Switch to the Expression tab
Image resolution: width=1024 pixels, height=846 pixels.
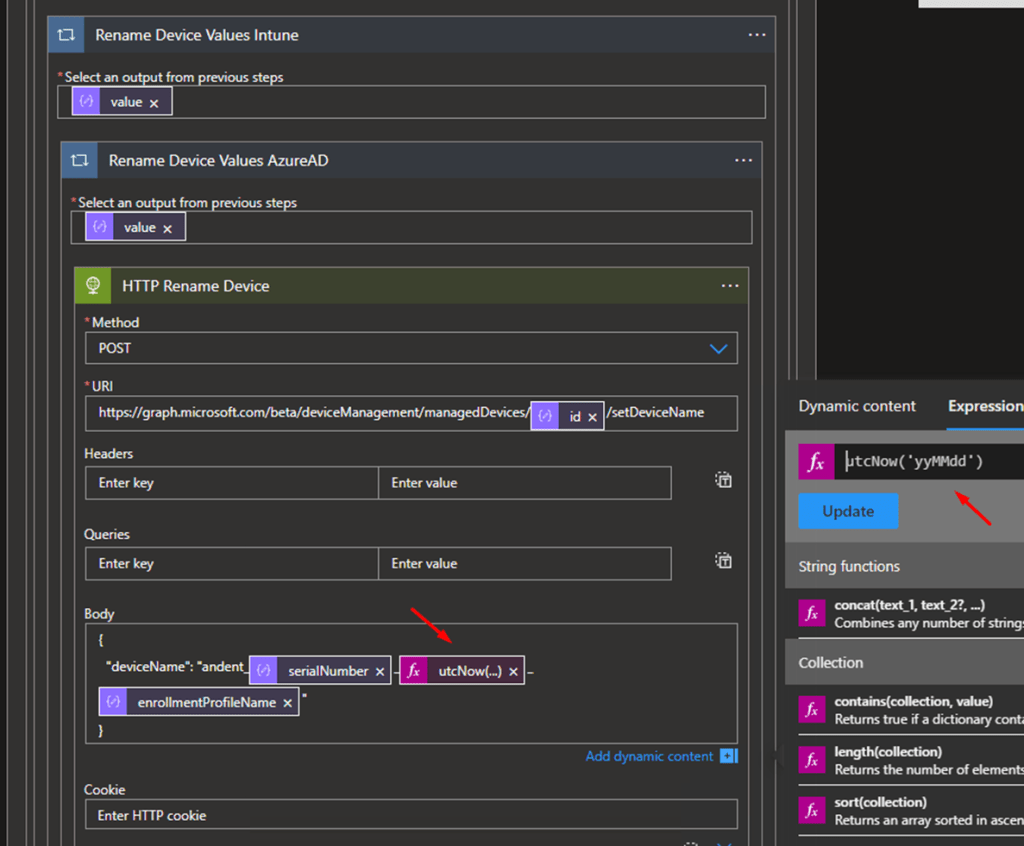[x=984, y=406]
